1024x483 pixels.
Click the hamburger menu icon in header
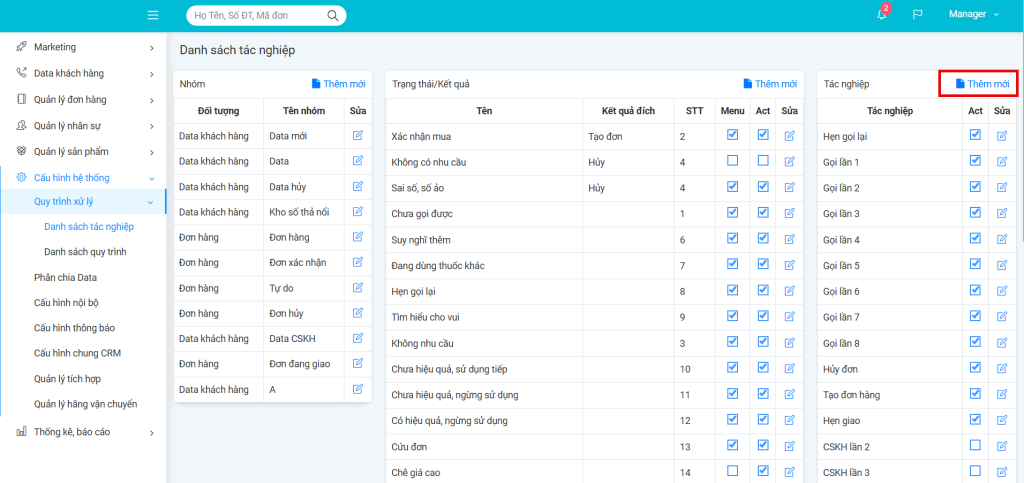(153, 15)
